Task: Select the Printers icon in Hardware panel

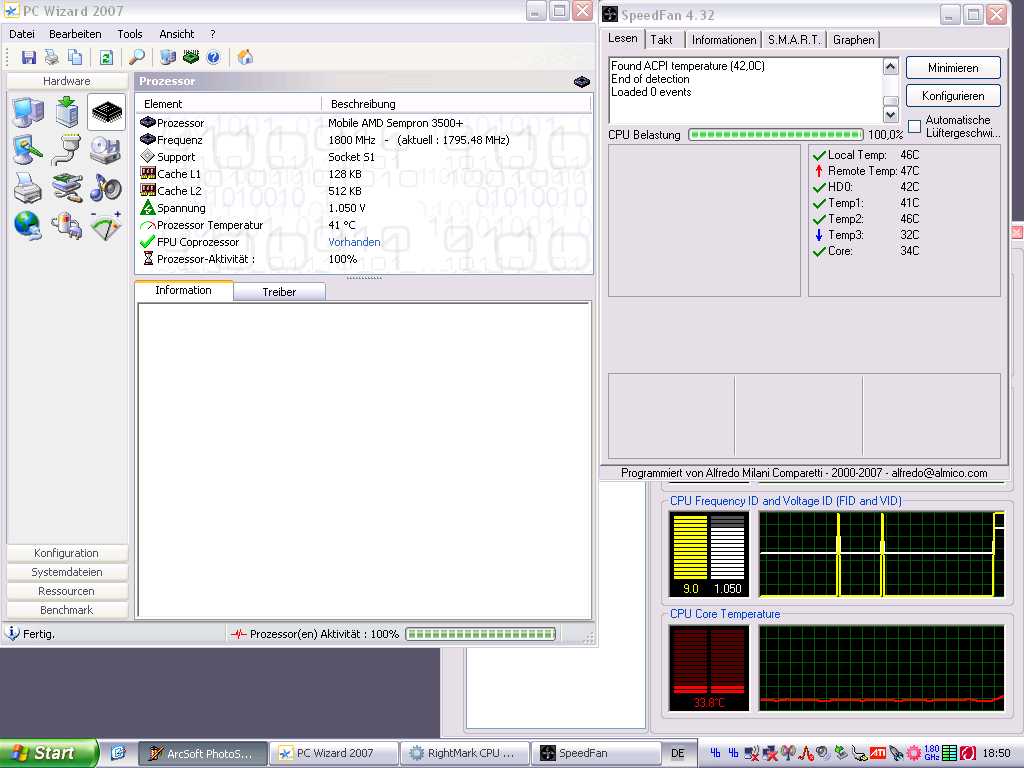Action: (28, 189)
